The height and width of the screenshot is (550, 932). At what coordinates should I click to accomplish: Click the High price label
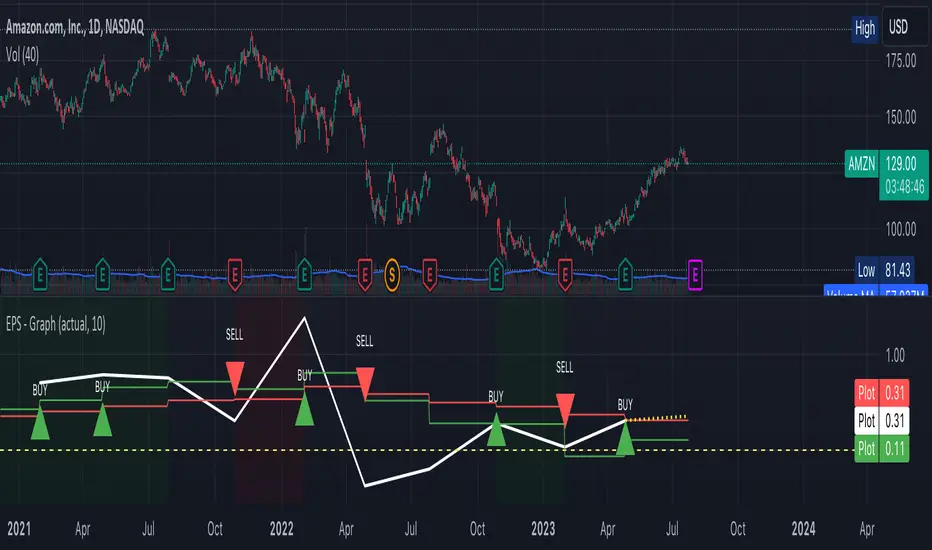click(865, 28)
